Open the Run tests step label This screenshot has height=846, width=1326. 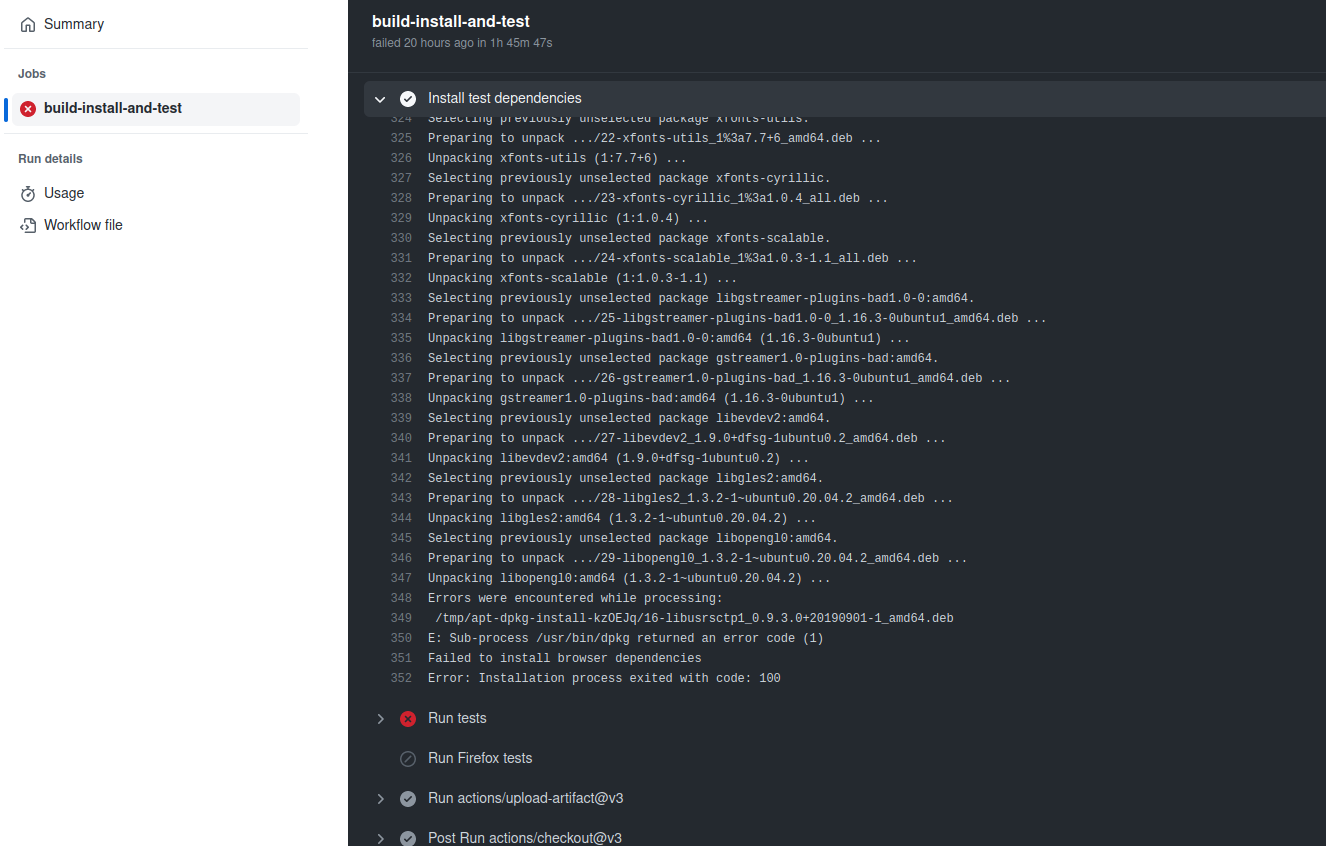pyautogui.click(x=457, y=718)
